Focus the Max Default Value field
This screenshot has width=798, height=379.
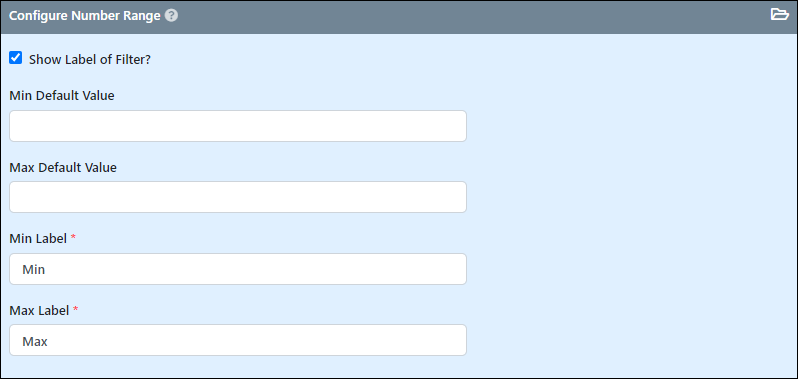tap(238, 197)
